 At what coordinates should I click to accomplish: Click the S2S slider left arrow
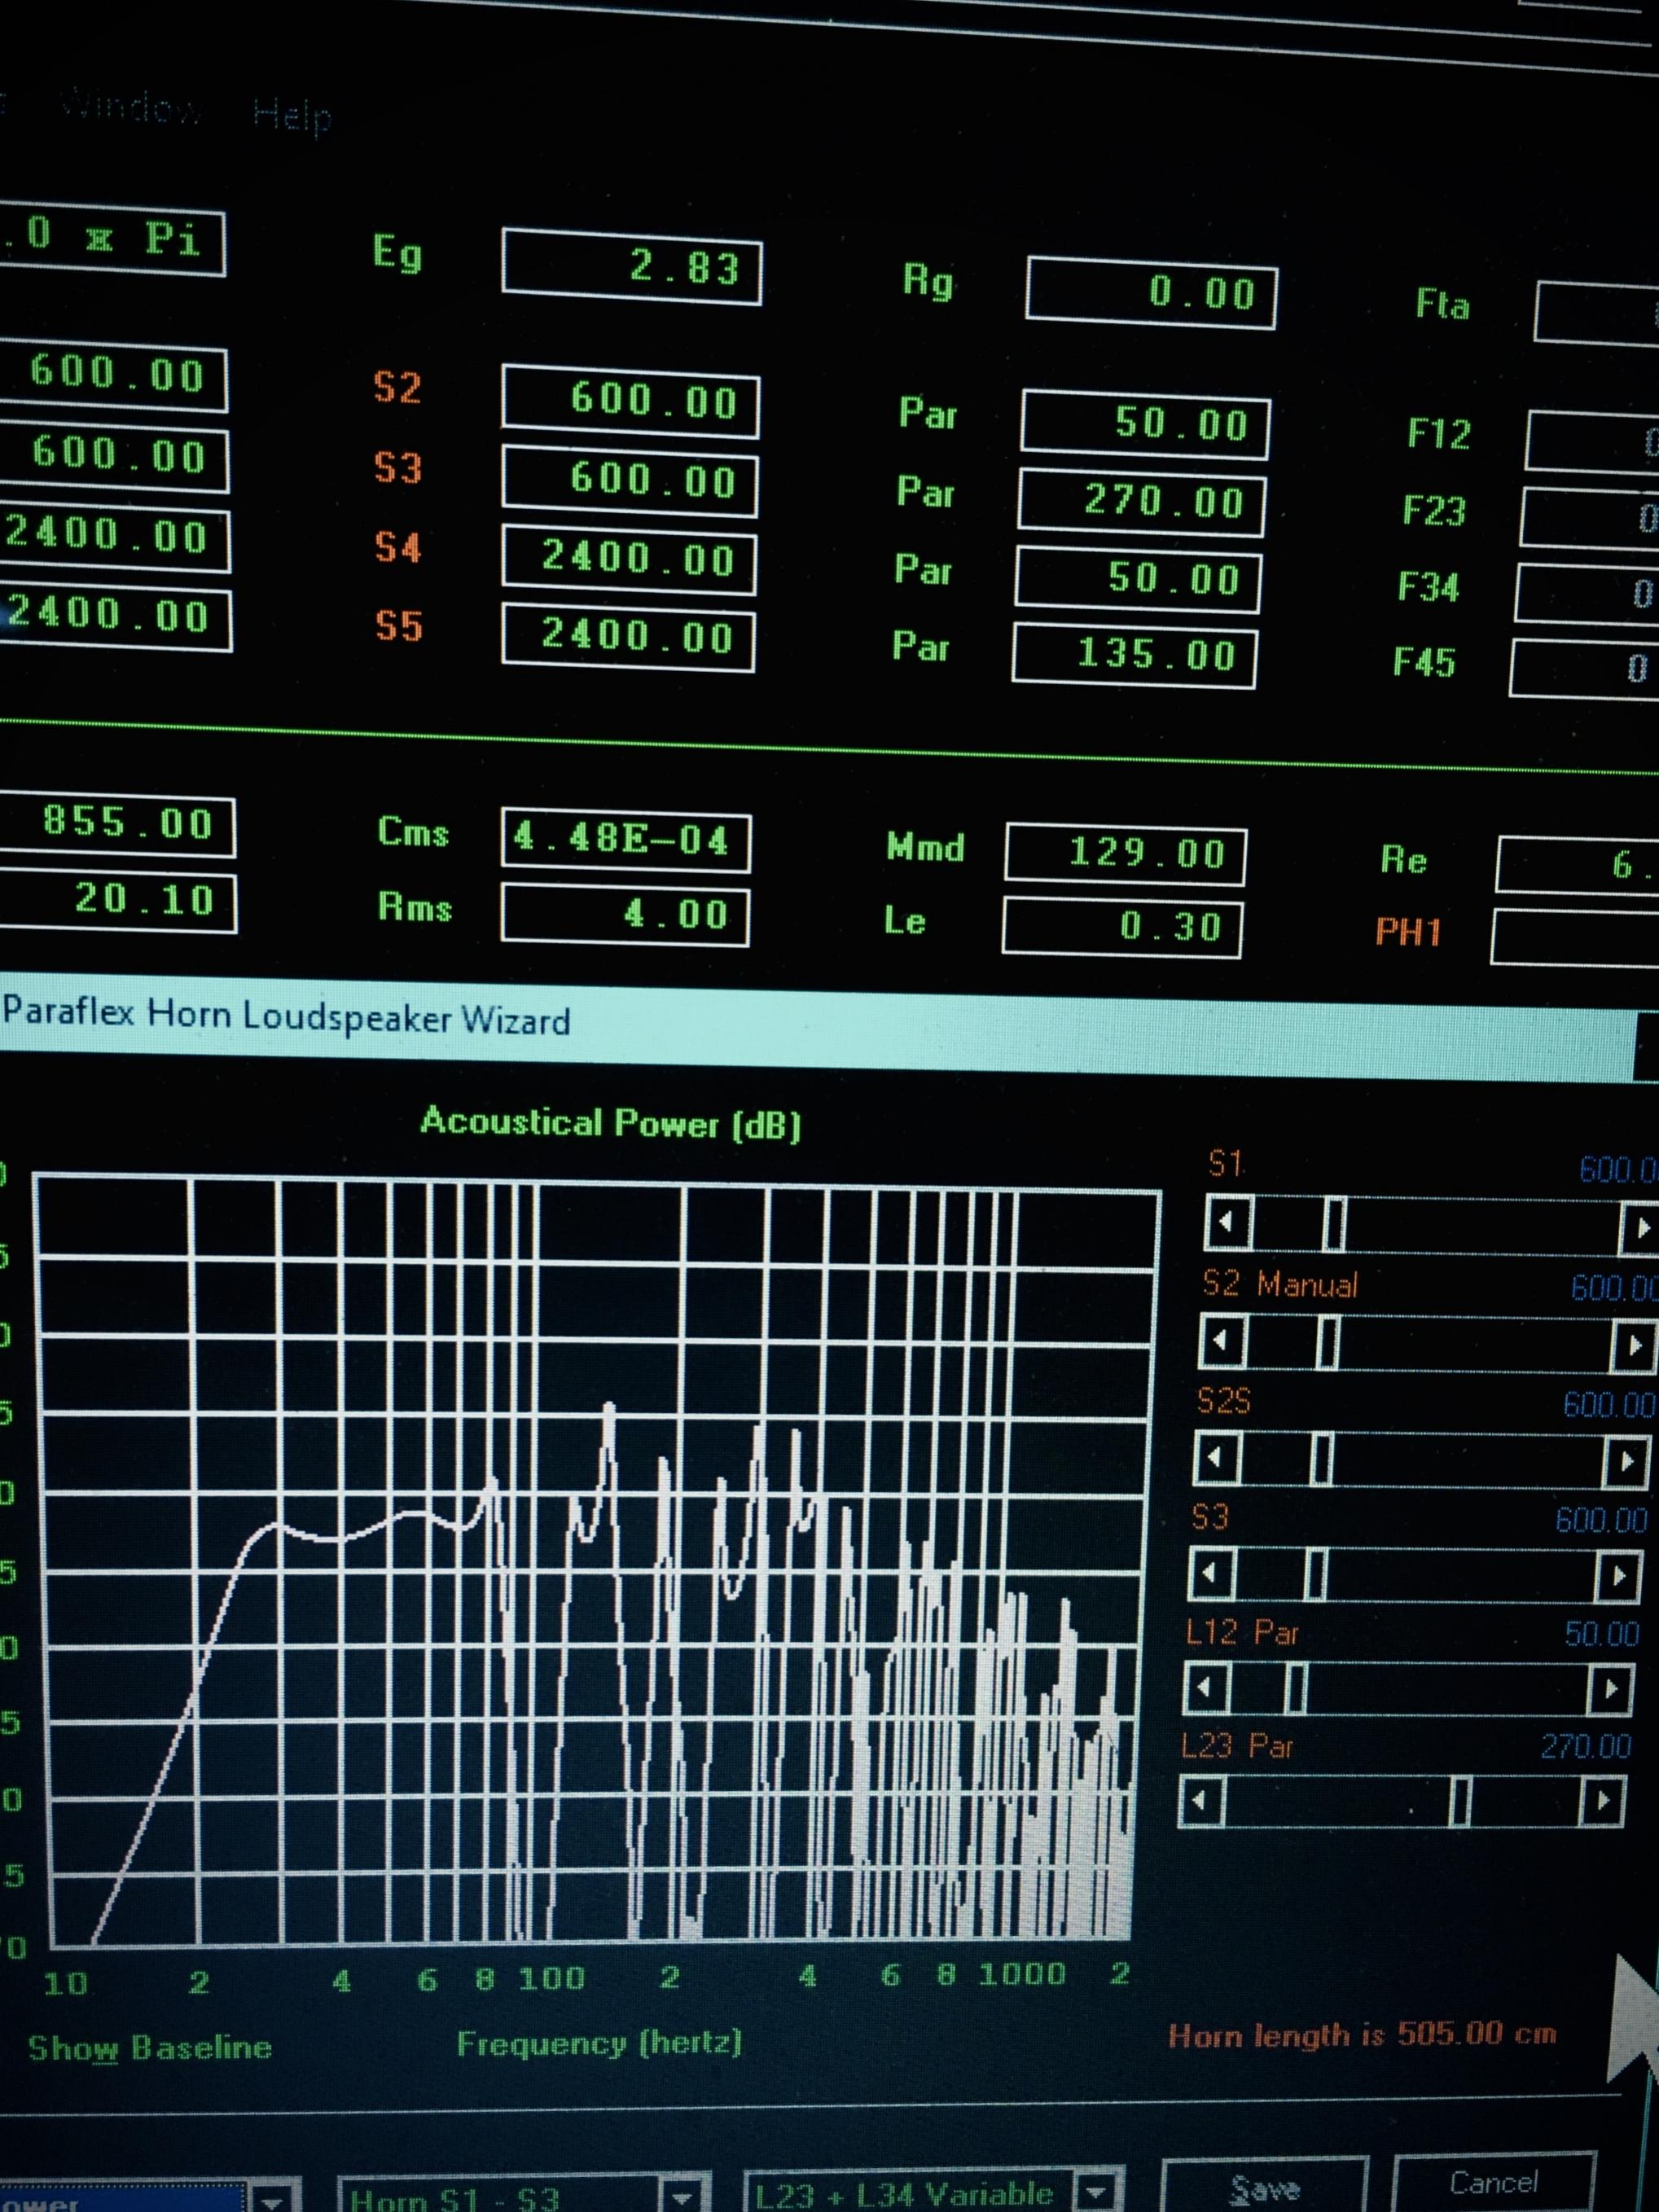(x=1217, y=1457)
